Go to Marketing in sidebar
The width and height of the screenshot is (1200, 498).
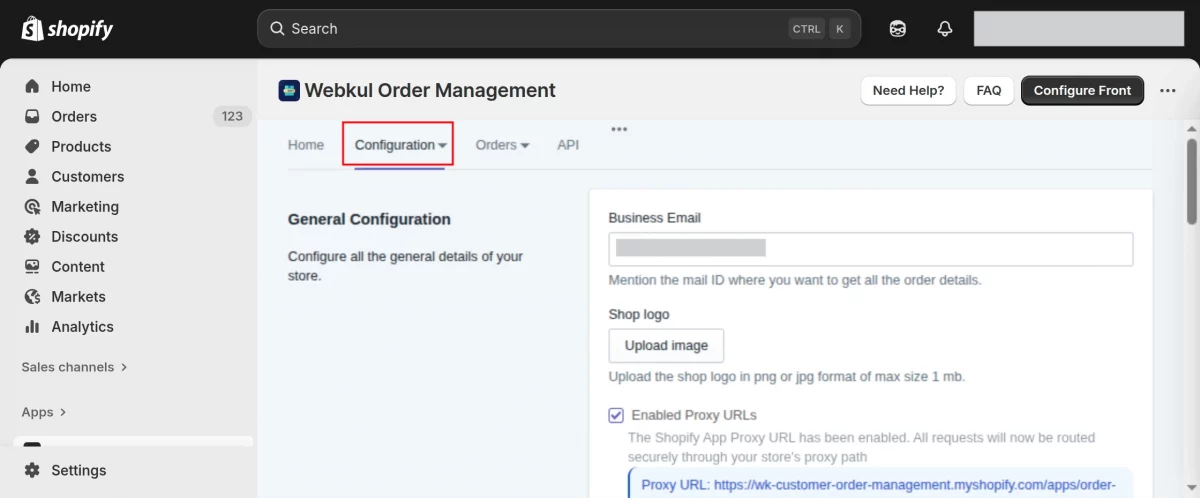click(x=85, y=207)
